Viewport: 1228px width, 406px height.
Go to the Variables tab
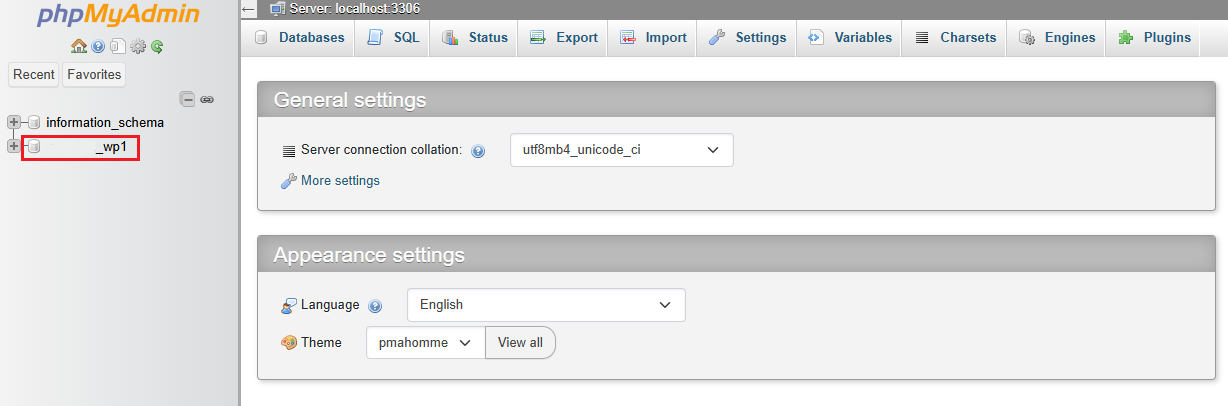[x=849, y=38]
